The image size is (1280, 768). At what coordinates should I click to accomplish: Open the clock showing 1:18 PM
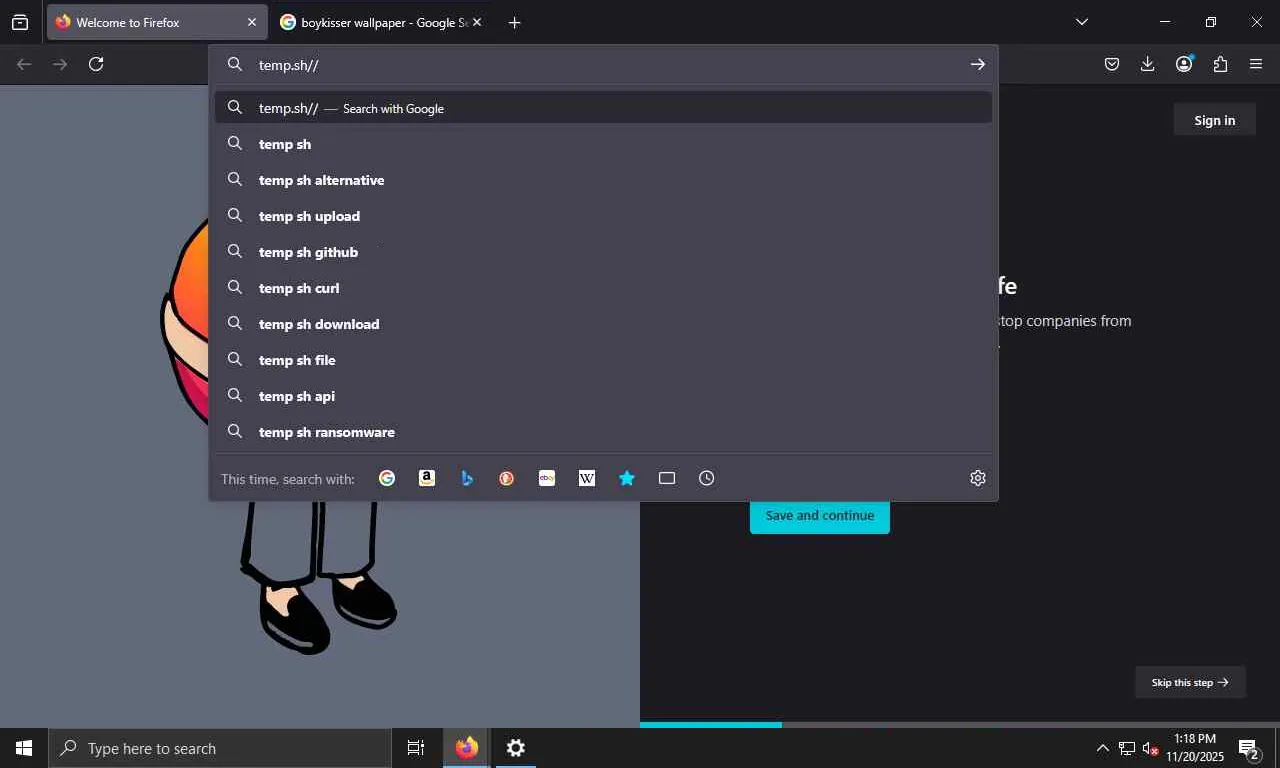(x=1194, y=748)
